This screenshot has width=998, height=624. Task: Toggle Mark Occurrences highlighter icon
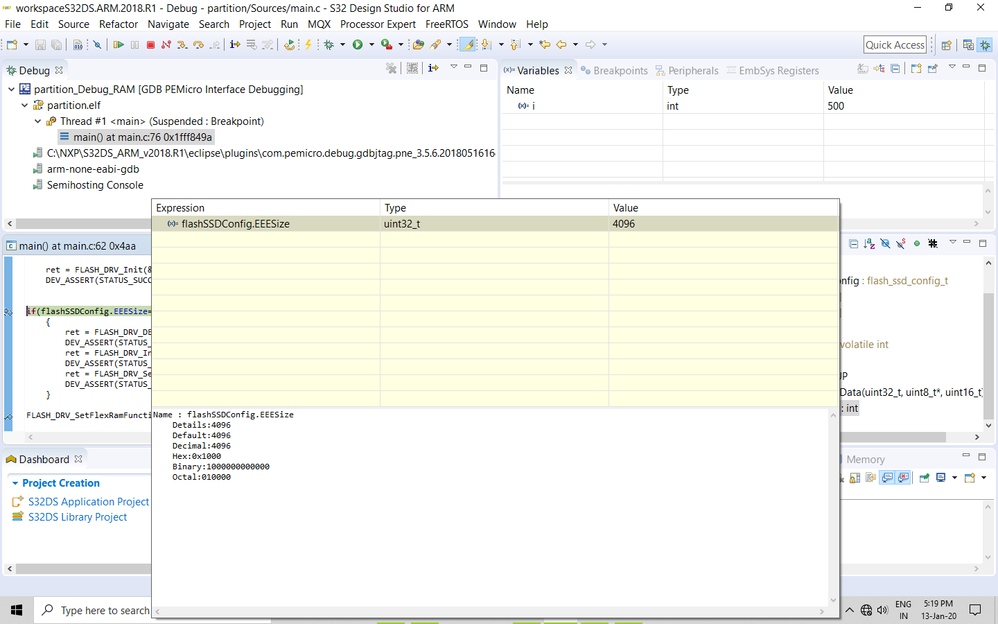pos(467,45)
